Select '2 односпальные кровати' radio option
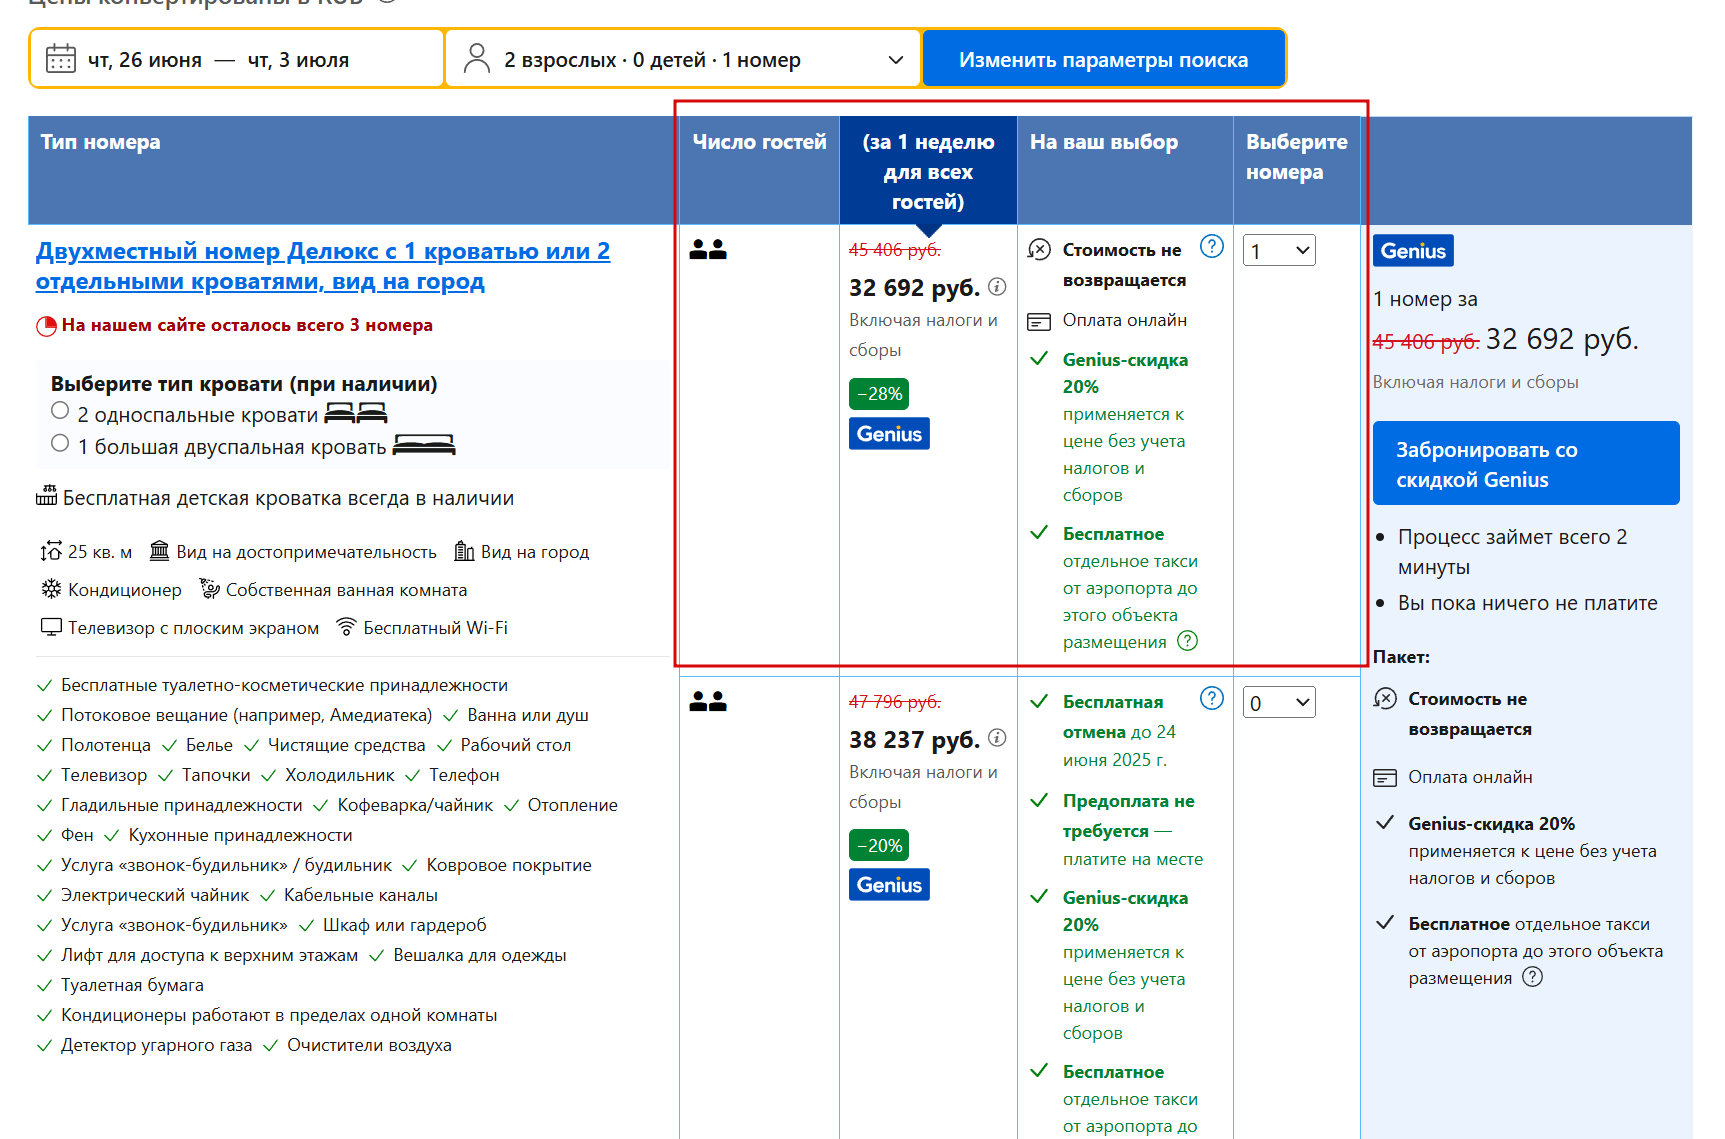Viewport: 1725px width, 1139px height. point(60,410)
